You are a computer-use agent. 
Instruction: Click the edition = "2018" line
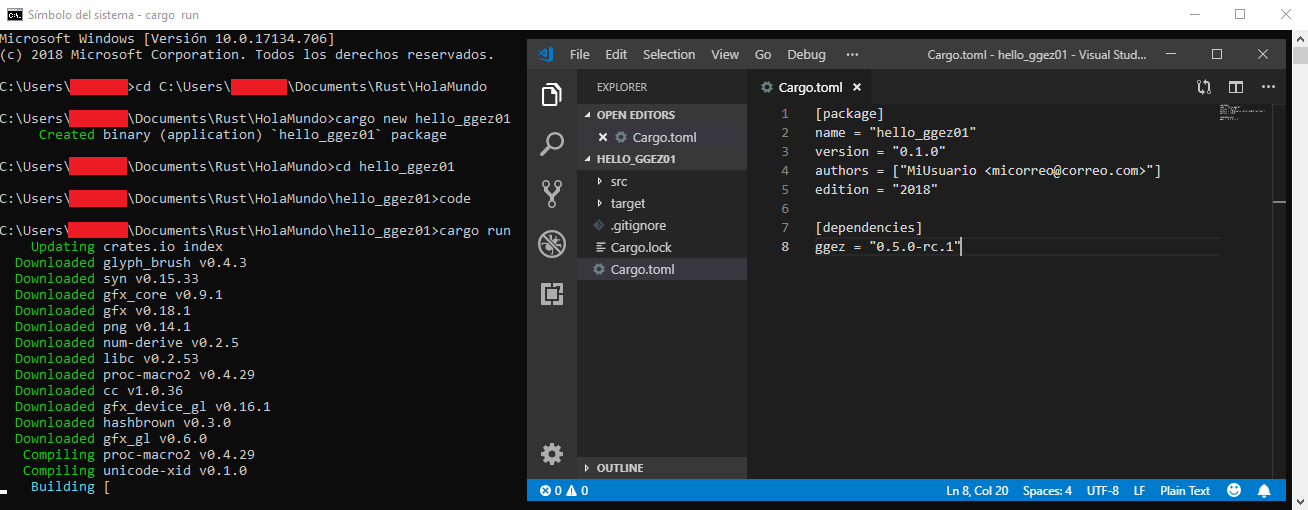876,189
